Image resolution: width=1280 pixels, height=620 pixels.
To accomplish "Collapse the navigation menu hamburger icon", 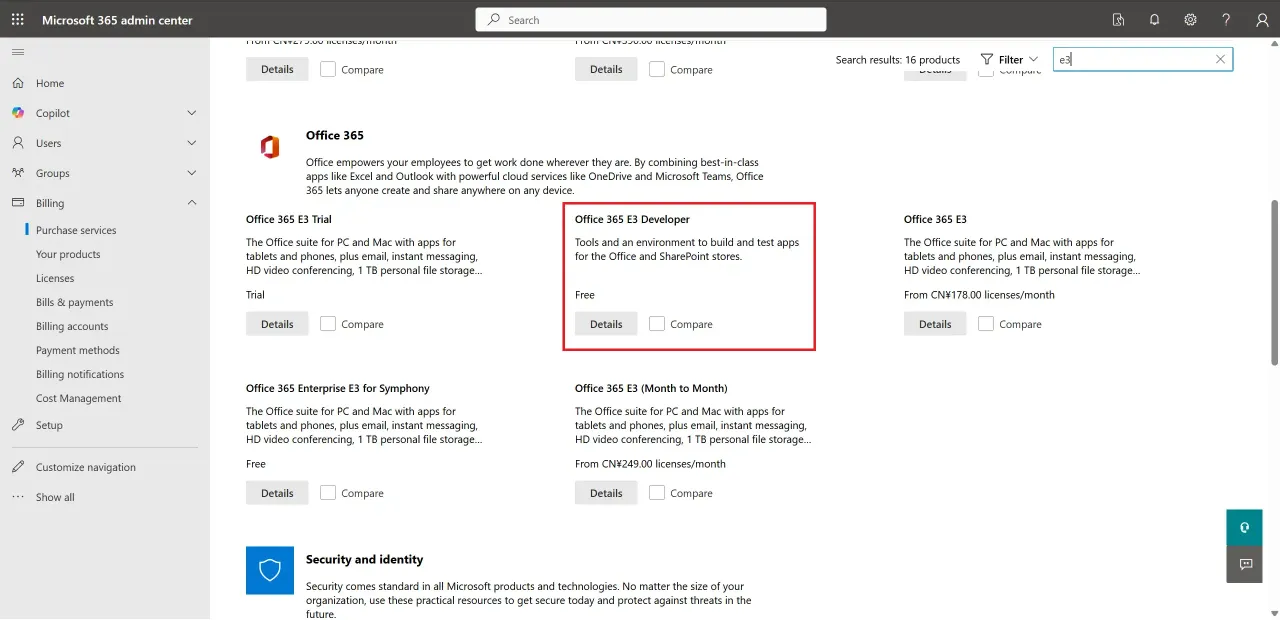I will click(x=18, y=52).
